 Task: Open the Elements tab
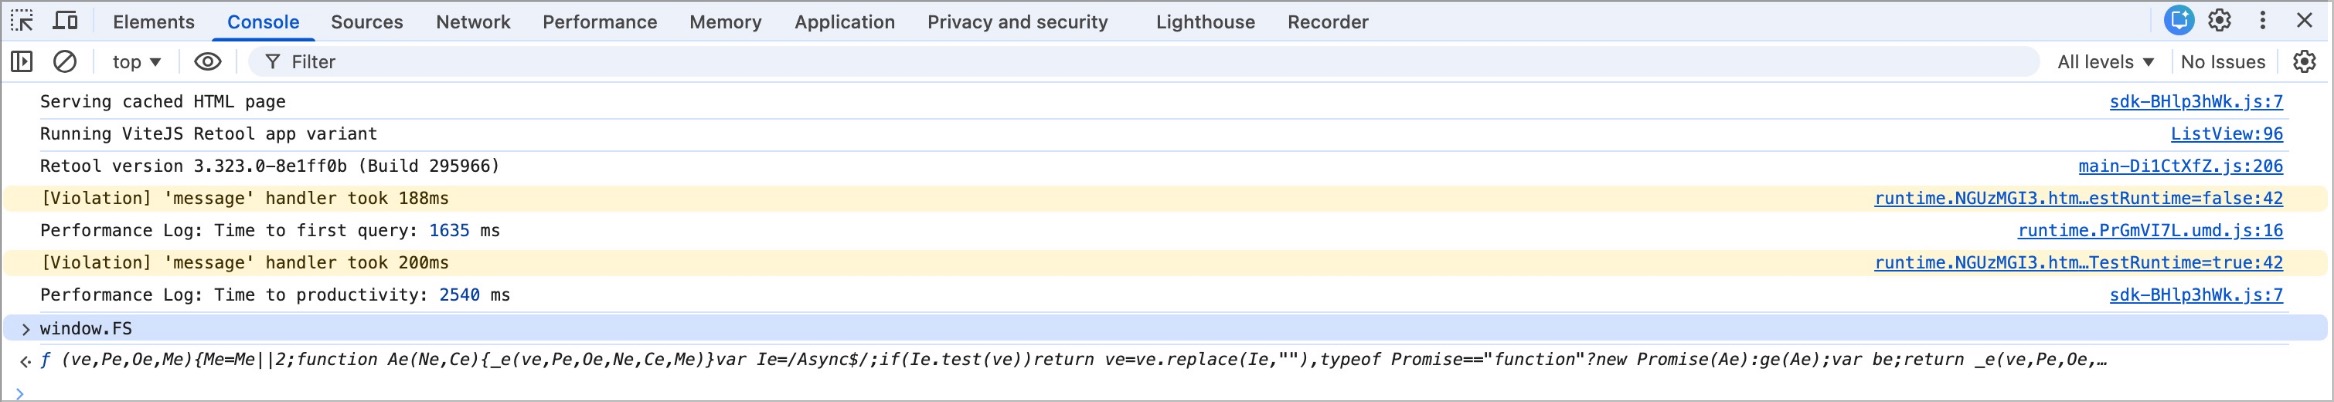tap(154, 22)
